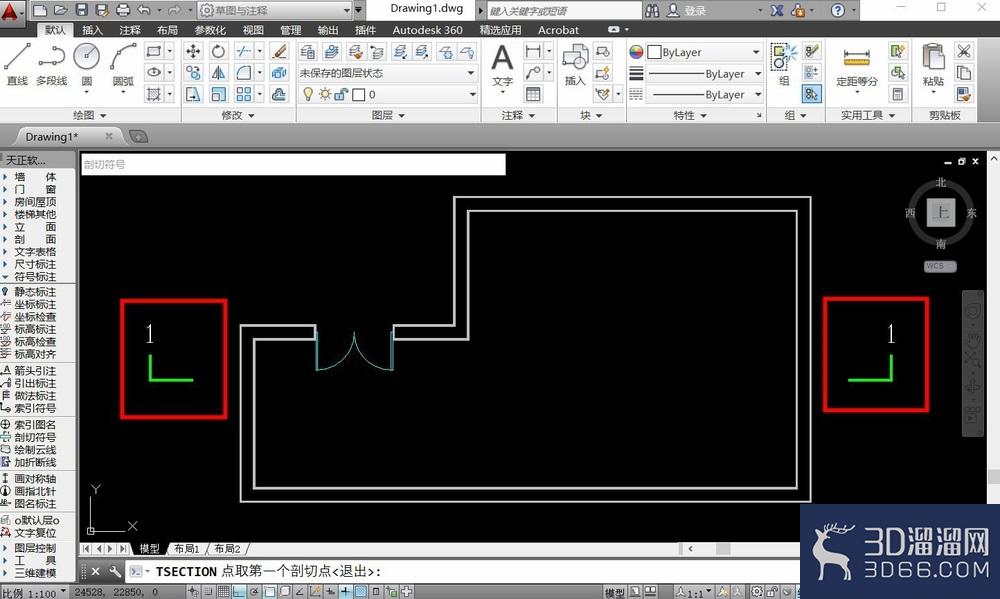Click 登录 sign-in button

click(688, 10)
